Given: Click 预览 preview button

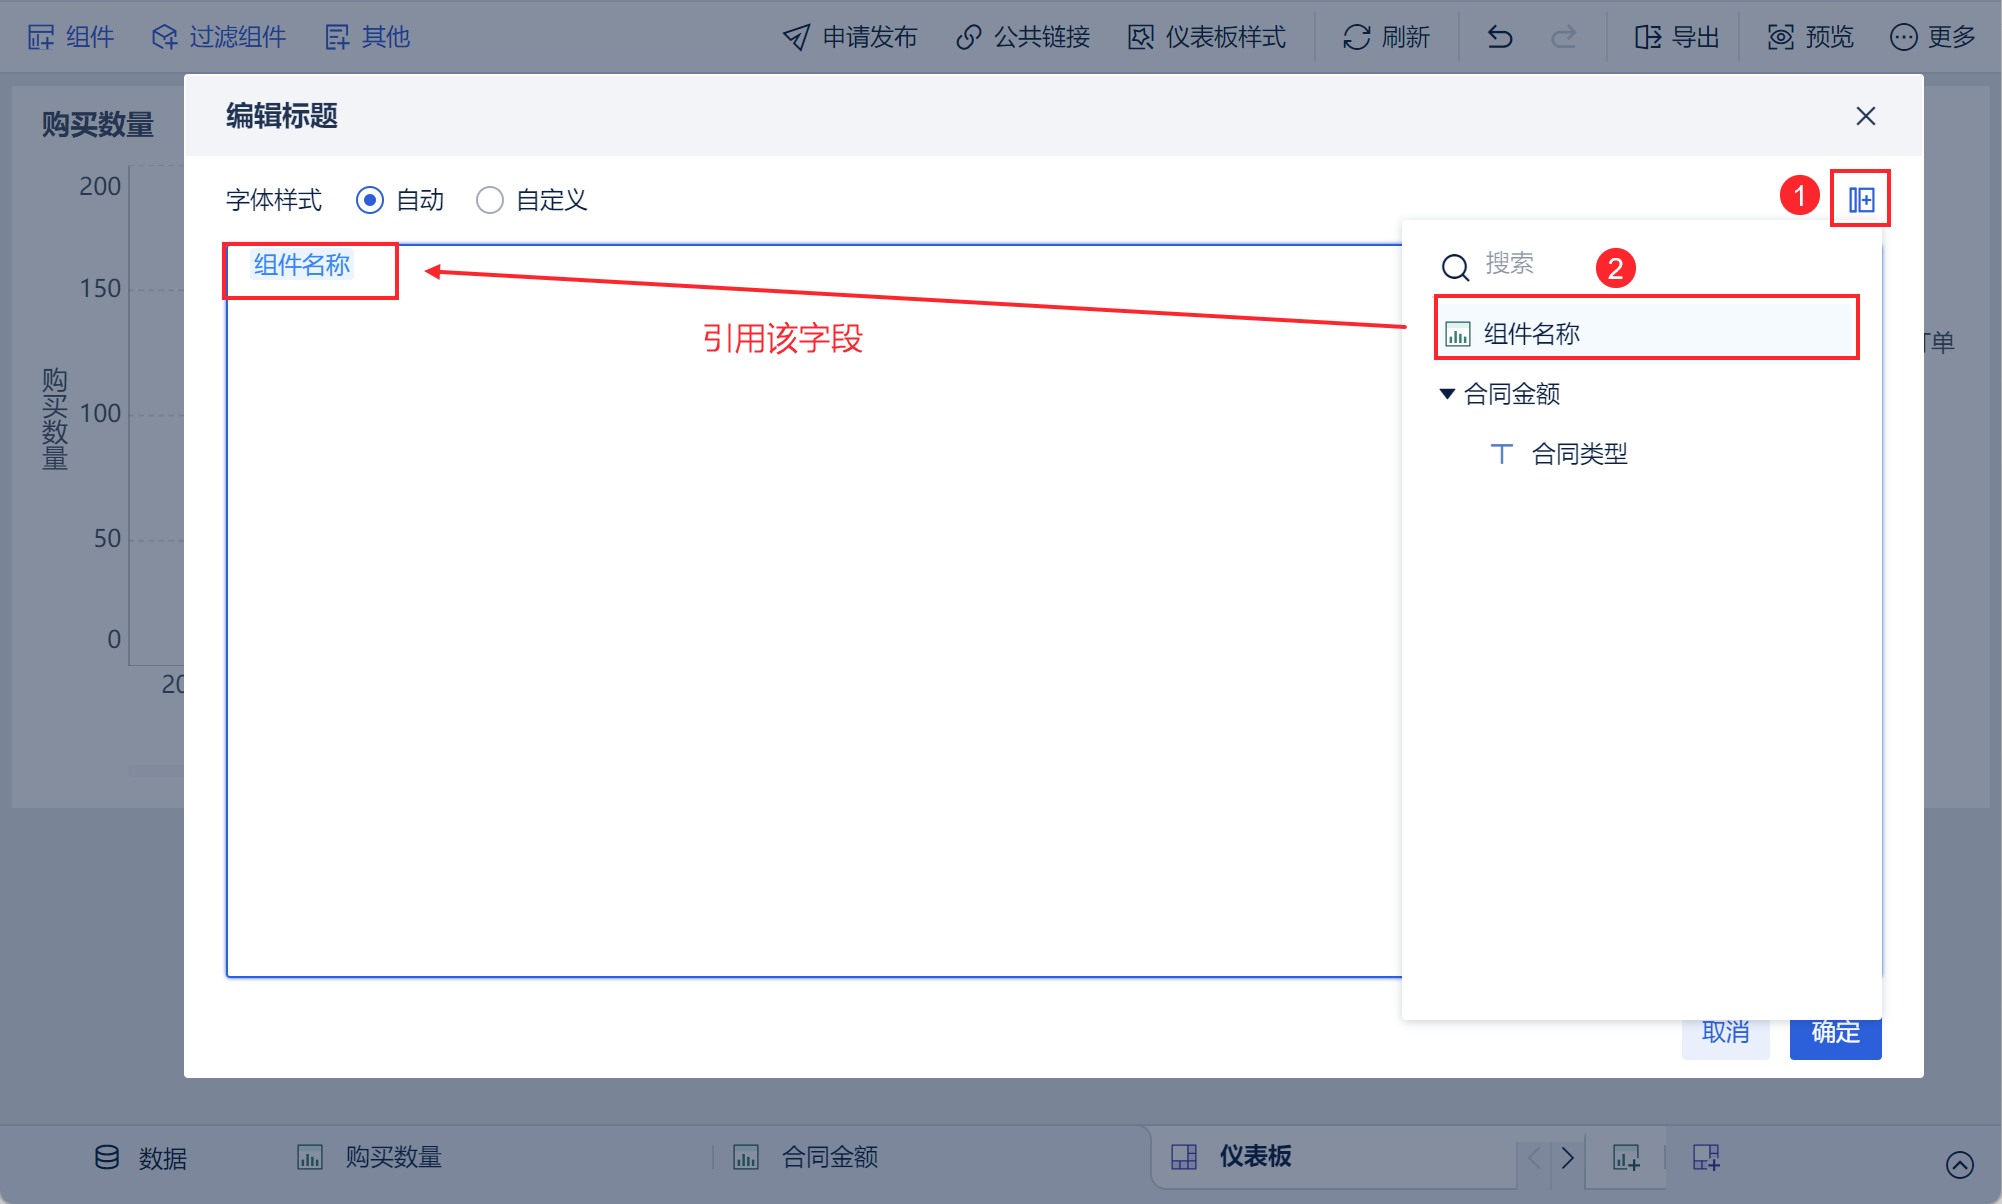Looking at the screenshot, I should [x=1811, y=37].
